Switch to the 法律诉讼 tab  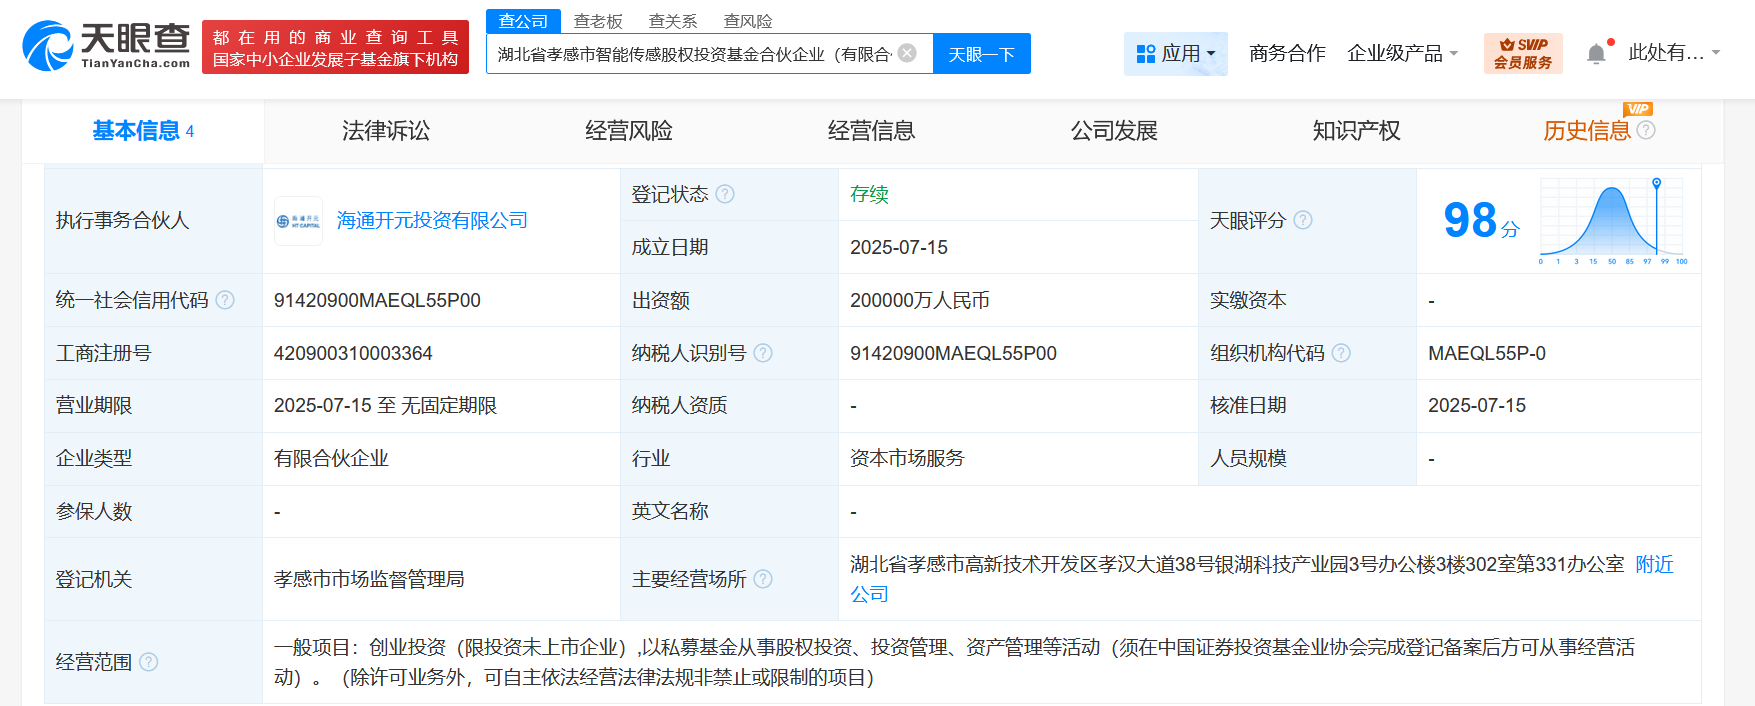386,131
